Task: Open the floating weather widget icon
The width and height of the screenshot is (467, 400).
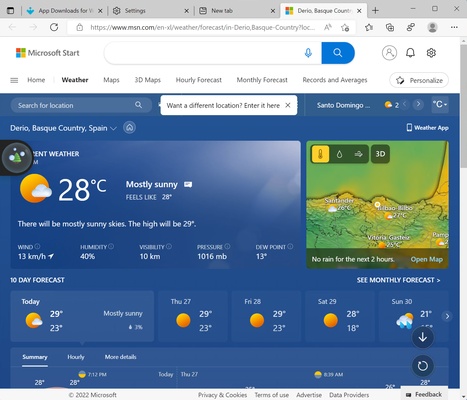Action: [x=17, y=158]
